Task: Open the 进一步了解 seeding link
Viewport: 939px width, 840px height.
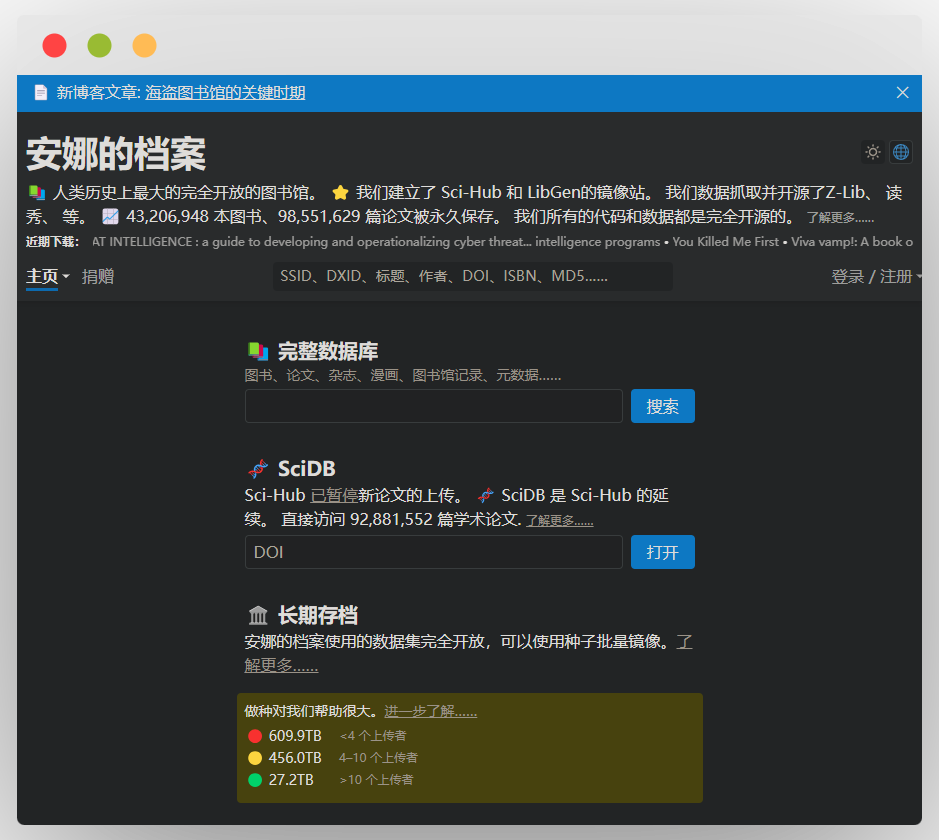Action: pos(430,711)
